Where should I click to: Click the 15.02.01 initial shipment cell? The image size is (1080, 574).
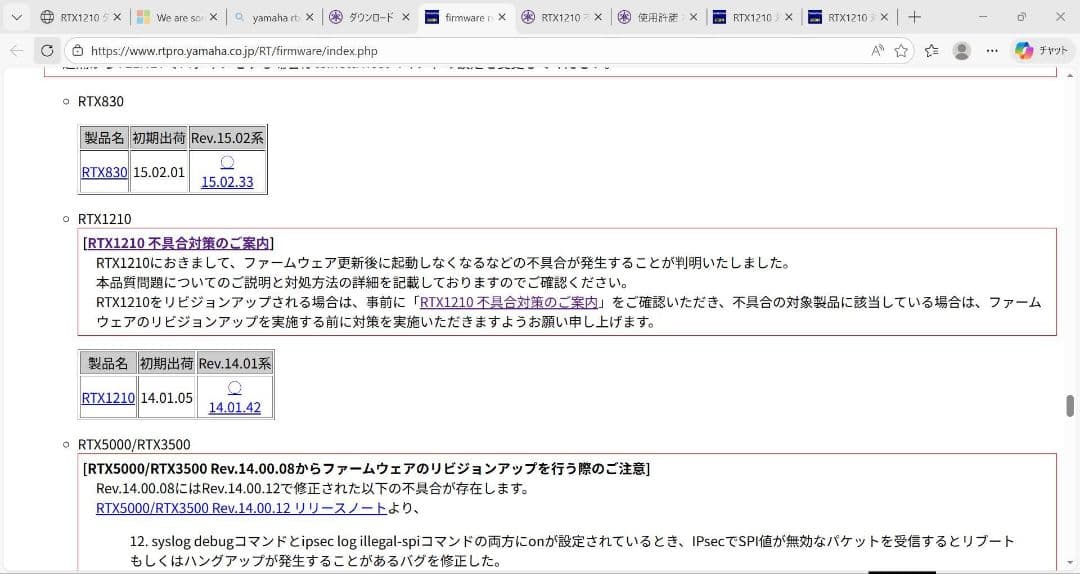159,172
